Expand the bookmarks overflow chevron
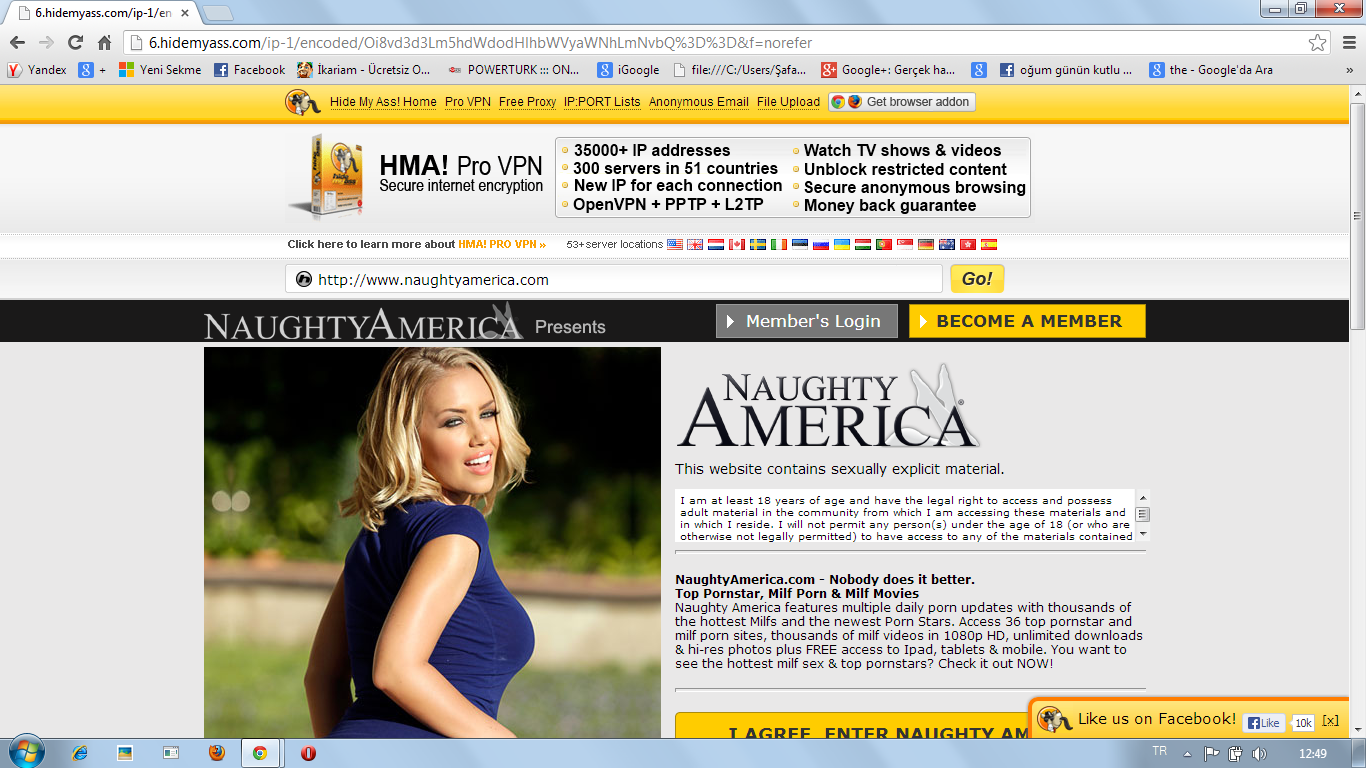This screenshot has width=1366, height=768. [1349, 70]
